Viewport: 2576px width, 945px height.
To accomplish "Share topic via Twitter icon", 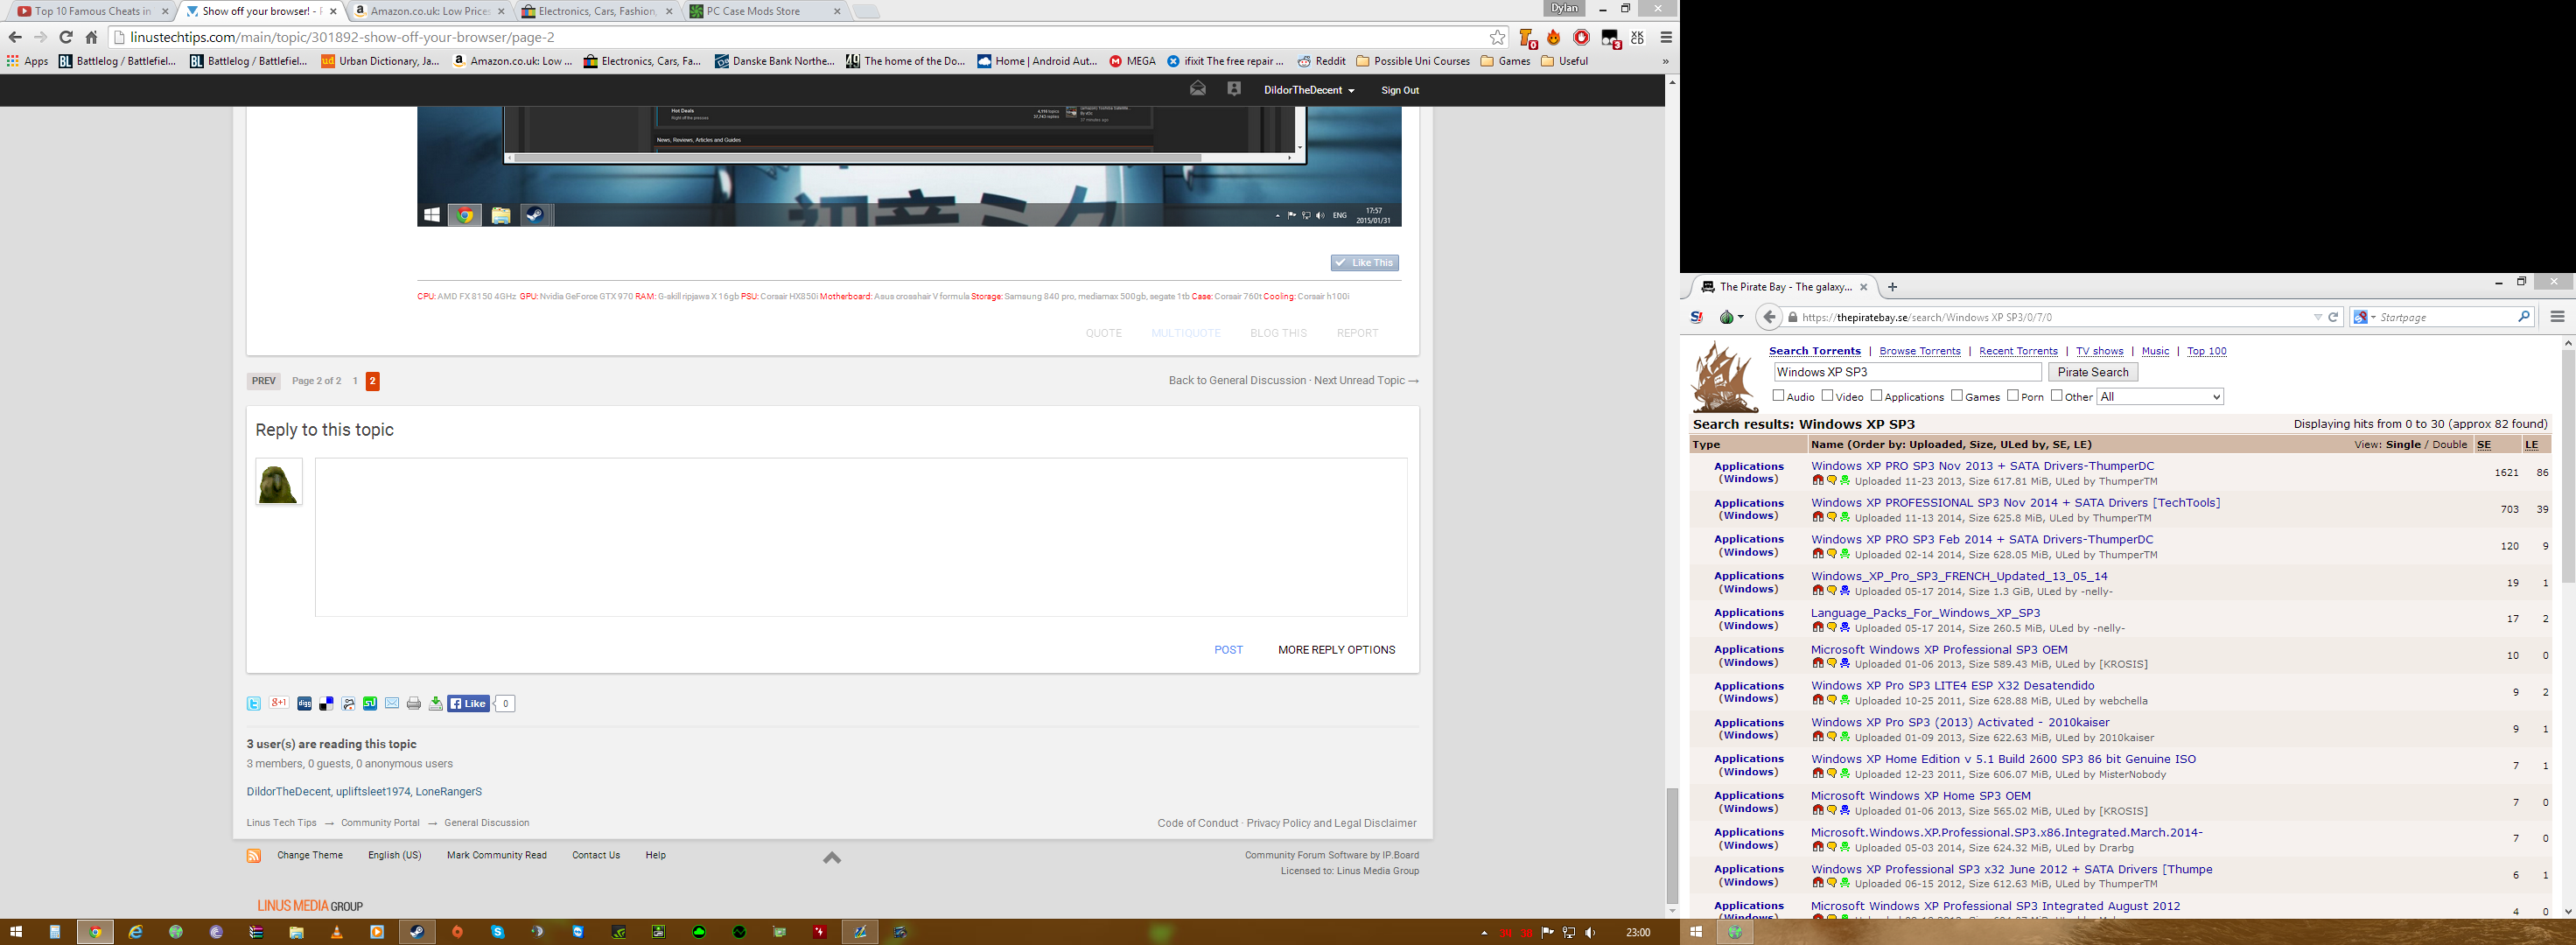I will coord(254,704).
